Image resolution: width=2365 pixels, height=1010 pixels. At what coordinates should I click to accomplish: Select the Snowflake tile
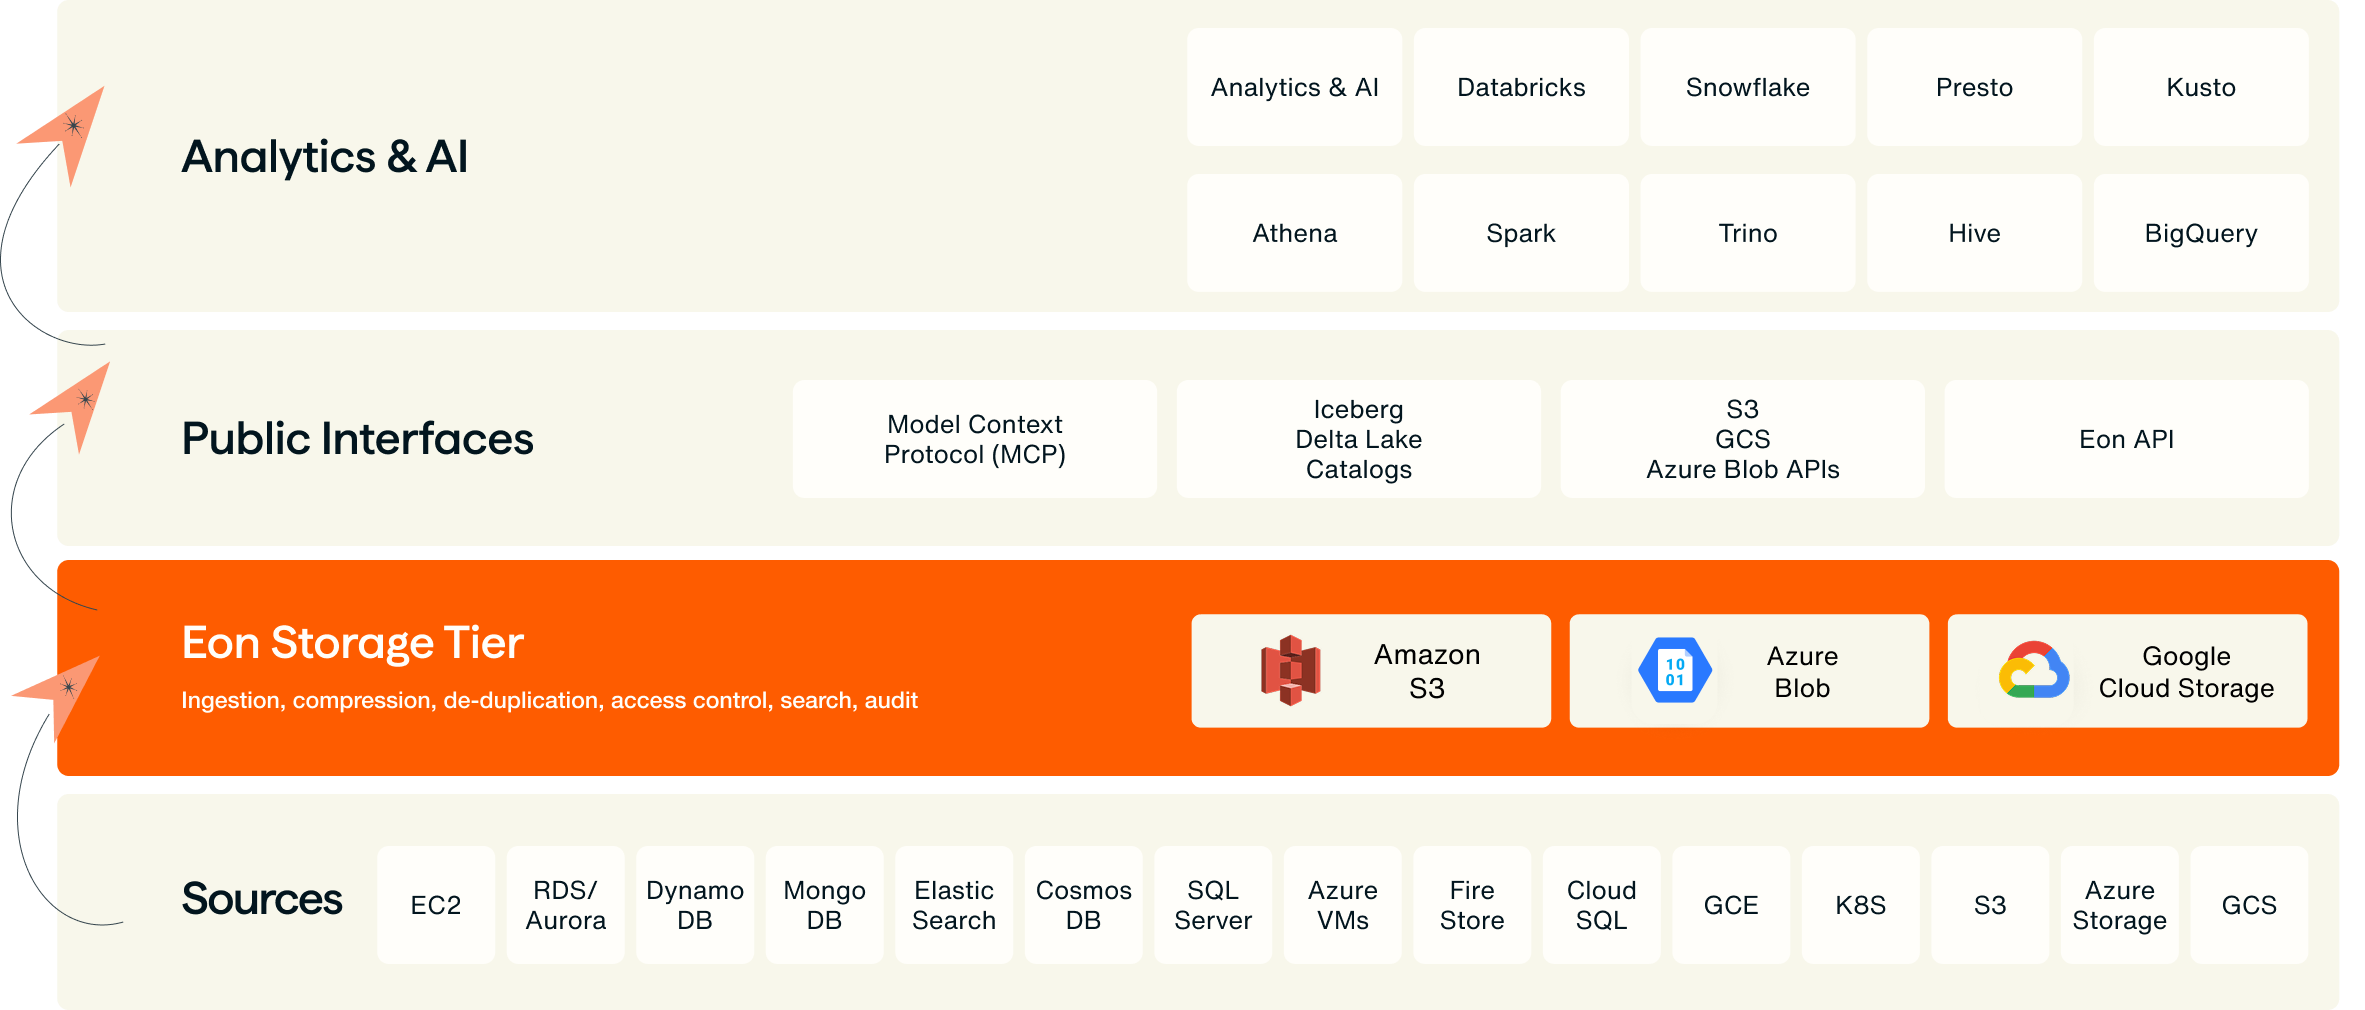pyautogui.click(x=1747, y=87)
